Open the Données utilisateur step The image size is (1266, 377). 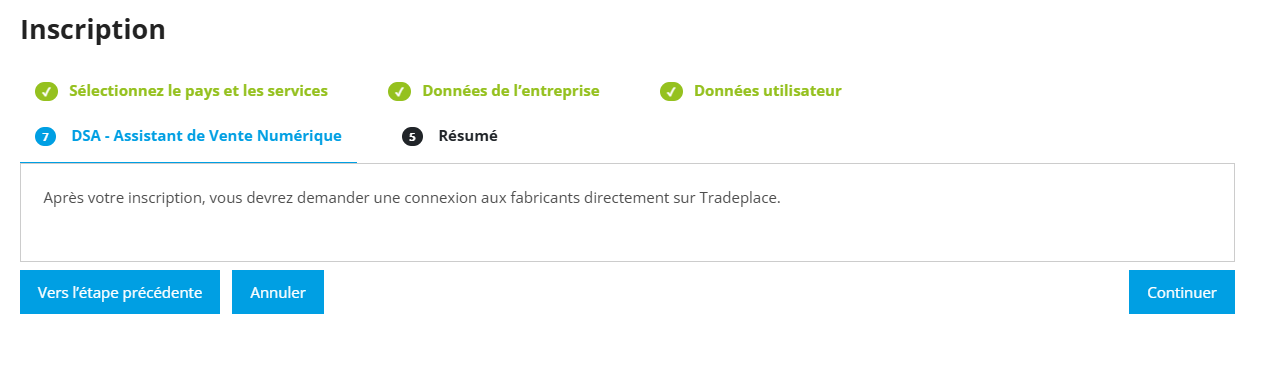(768, 91)
